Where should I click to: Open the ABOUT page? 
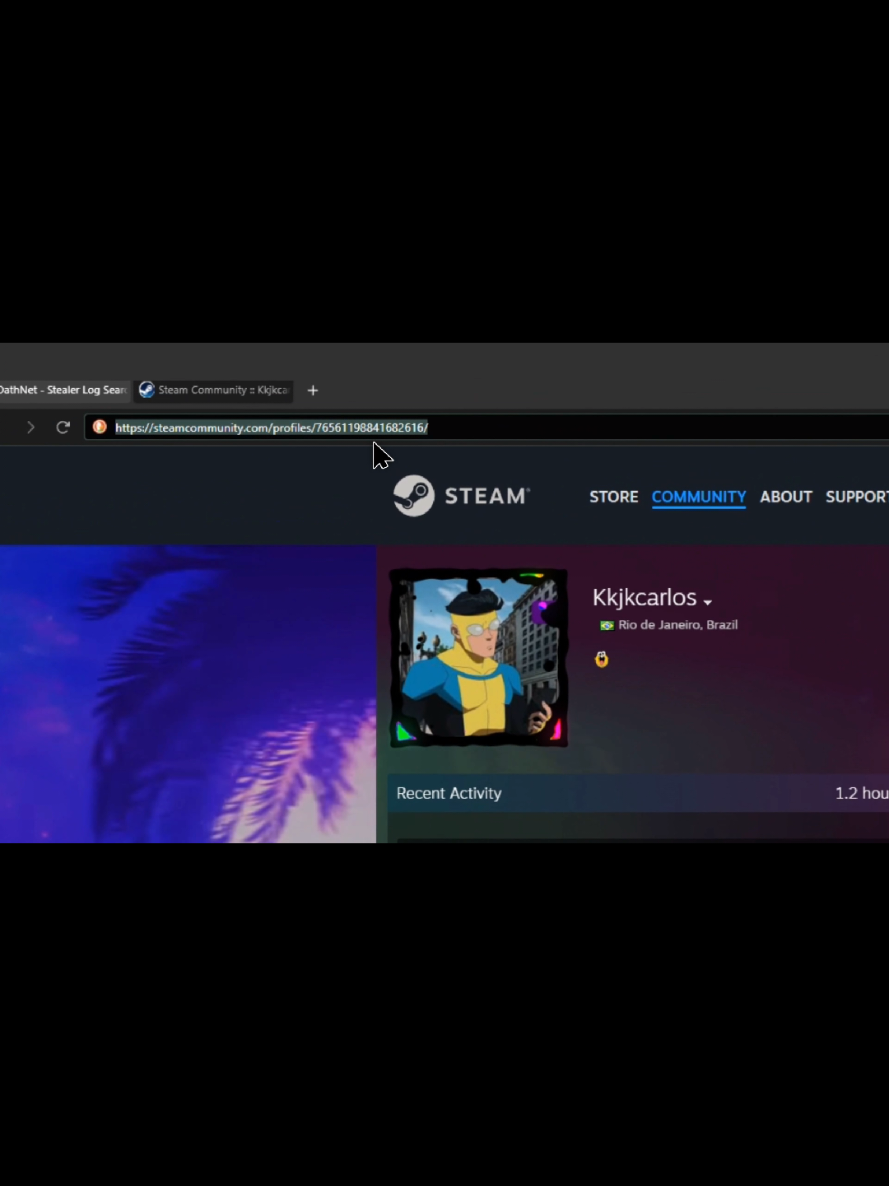point(786,497)
